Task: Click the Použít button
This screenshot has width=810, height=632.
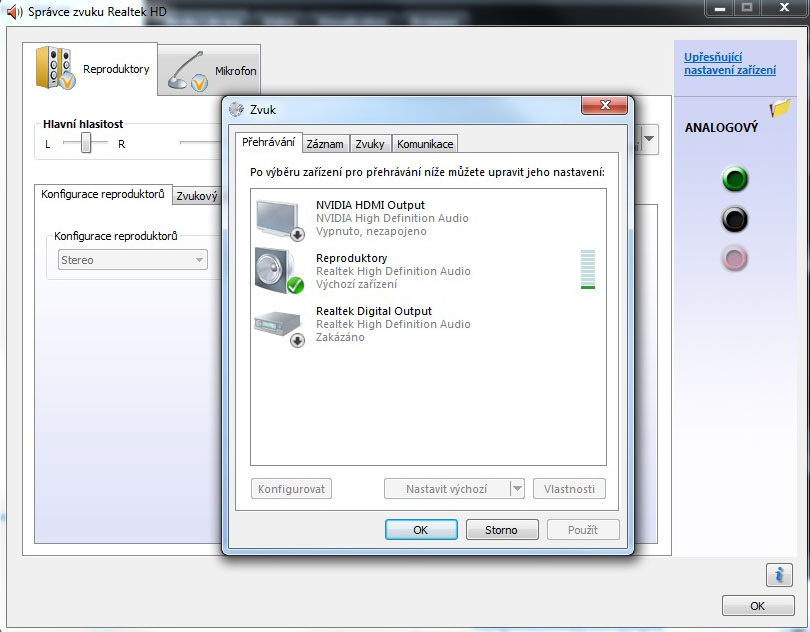Action: (x=583, y=530)
